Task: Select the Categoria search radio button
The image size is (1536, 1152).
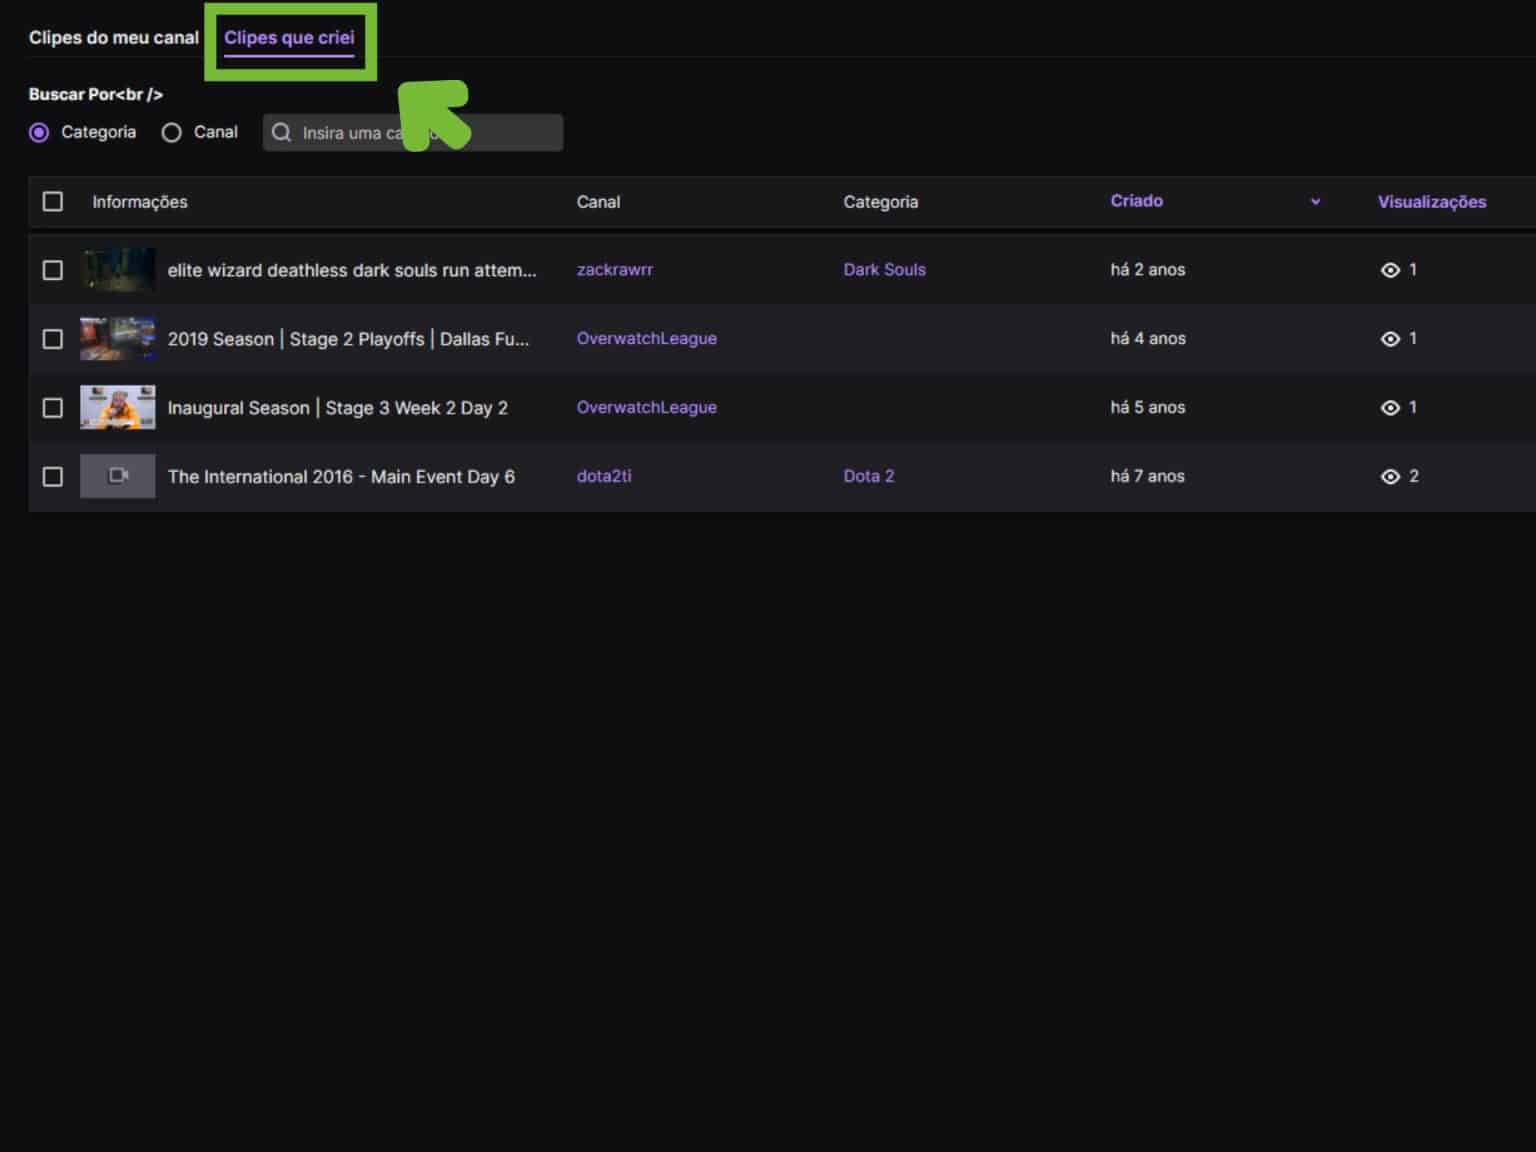Action: (x=39, y=131)
